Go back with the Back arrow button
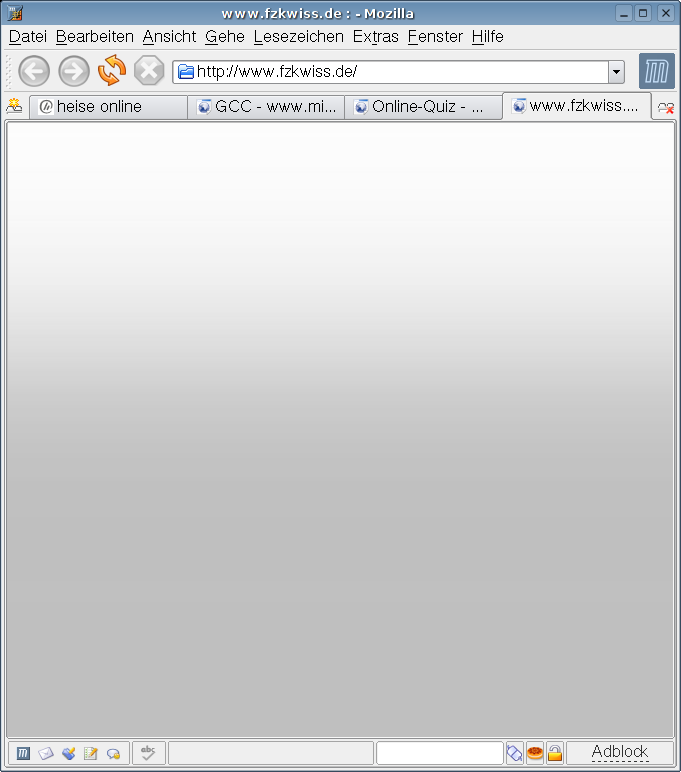Image resolution: width=681 pixels, height=772 pixels. (34, 71)
